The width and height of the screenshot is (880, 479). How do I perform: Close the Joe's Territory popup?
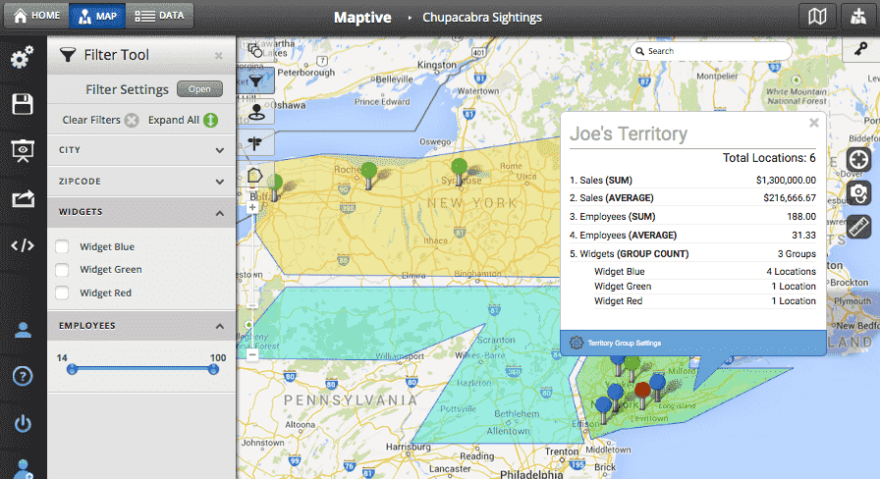(x=814, y=123)
